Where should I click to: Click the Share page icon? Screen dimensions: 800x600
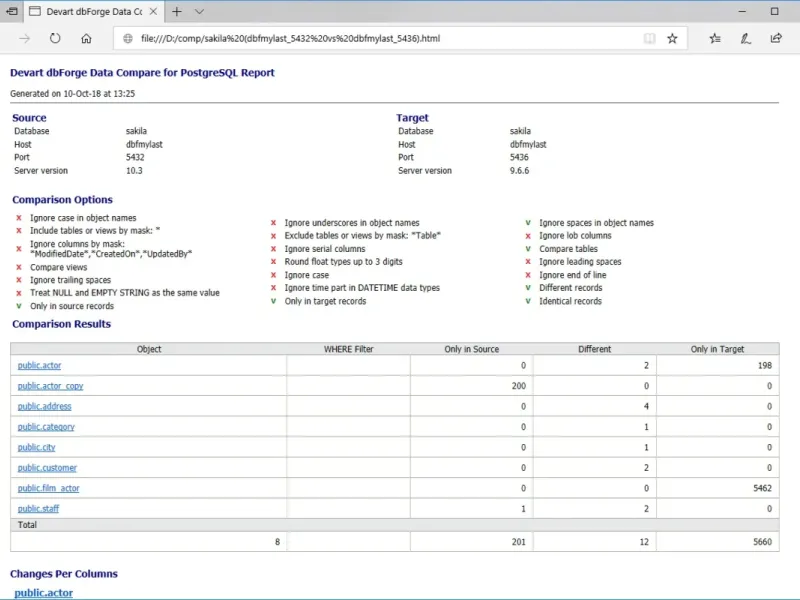point(776,38)
